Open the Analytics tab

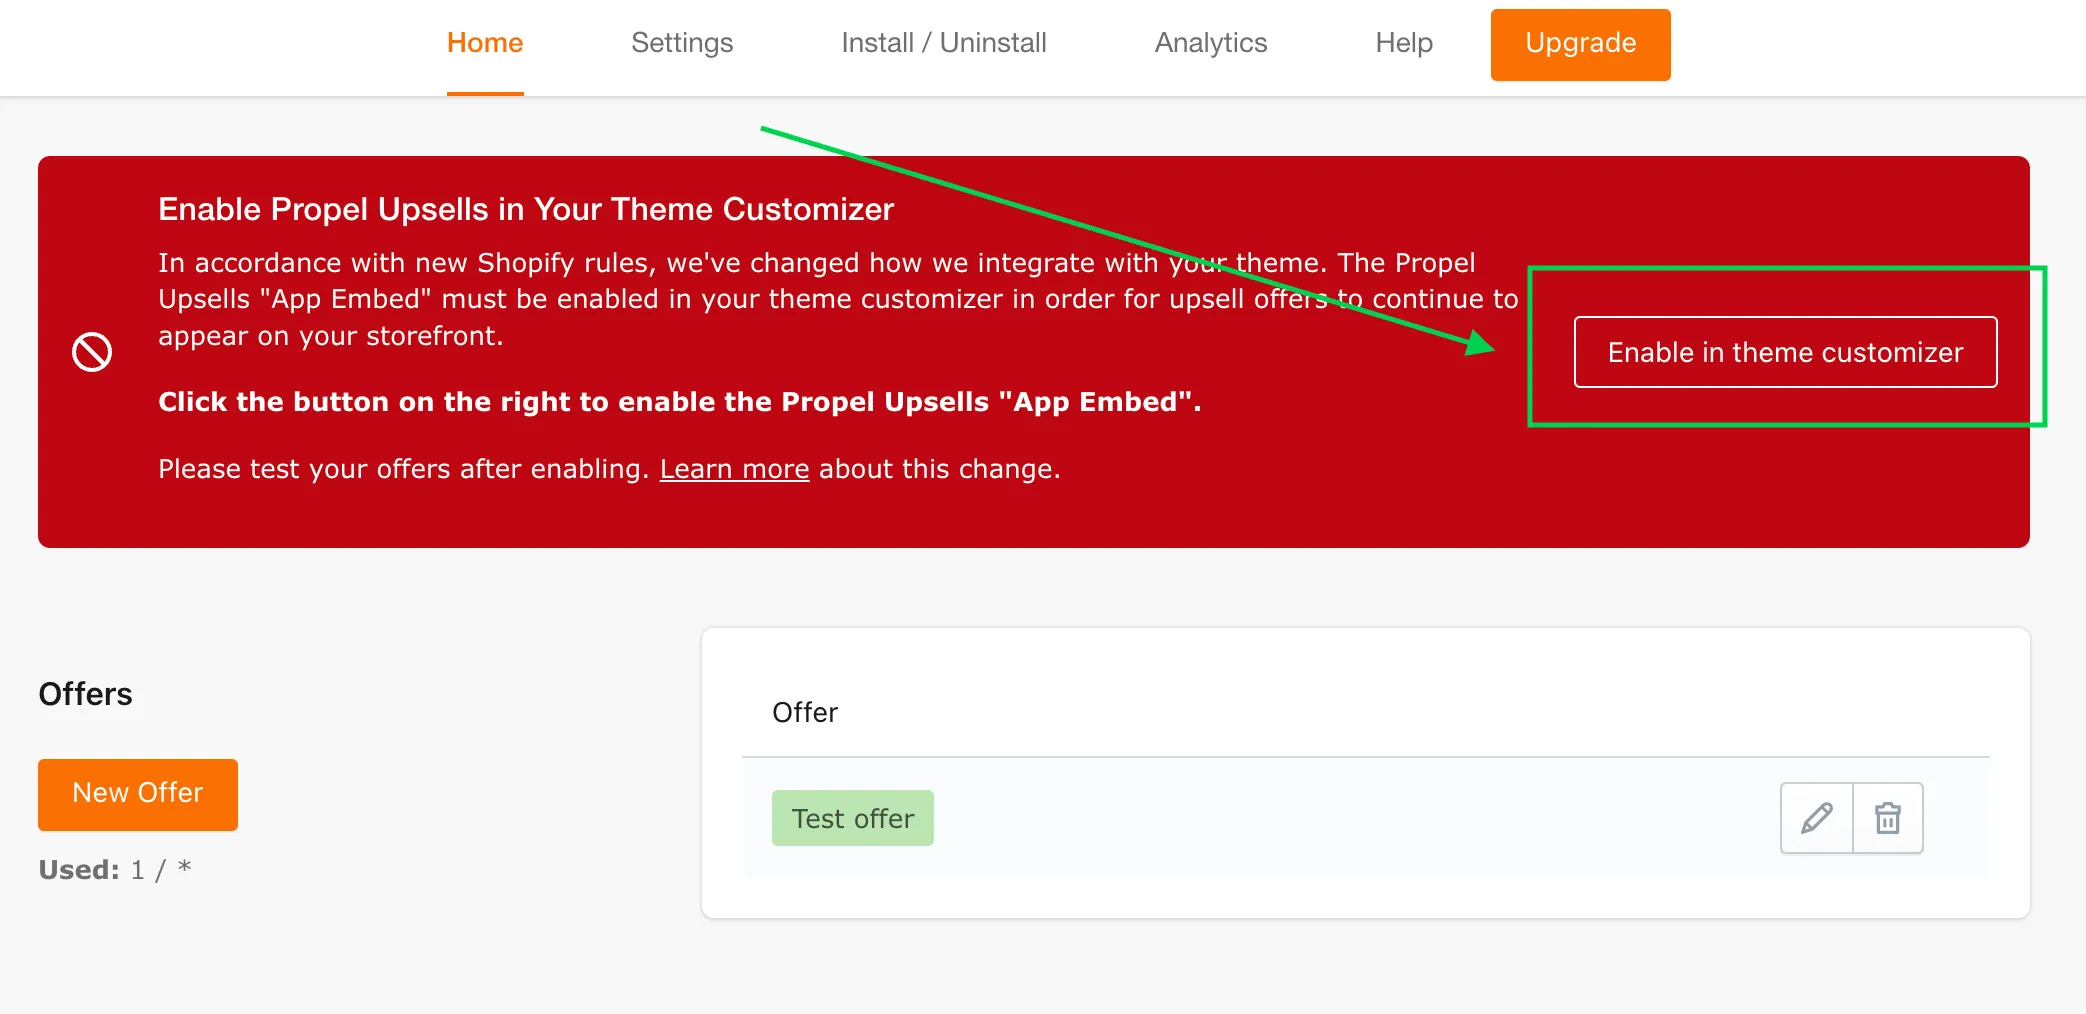tap(1211, 43)
